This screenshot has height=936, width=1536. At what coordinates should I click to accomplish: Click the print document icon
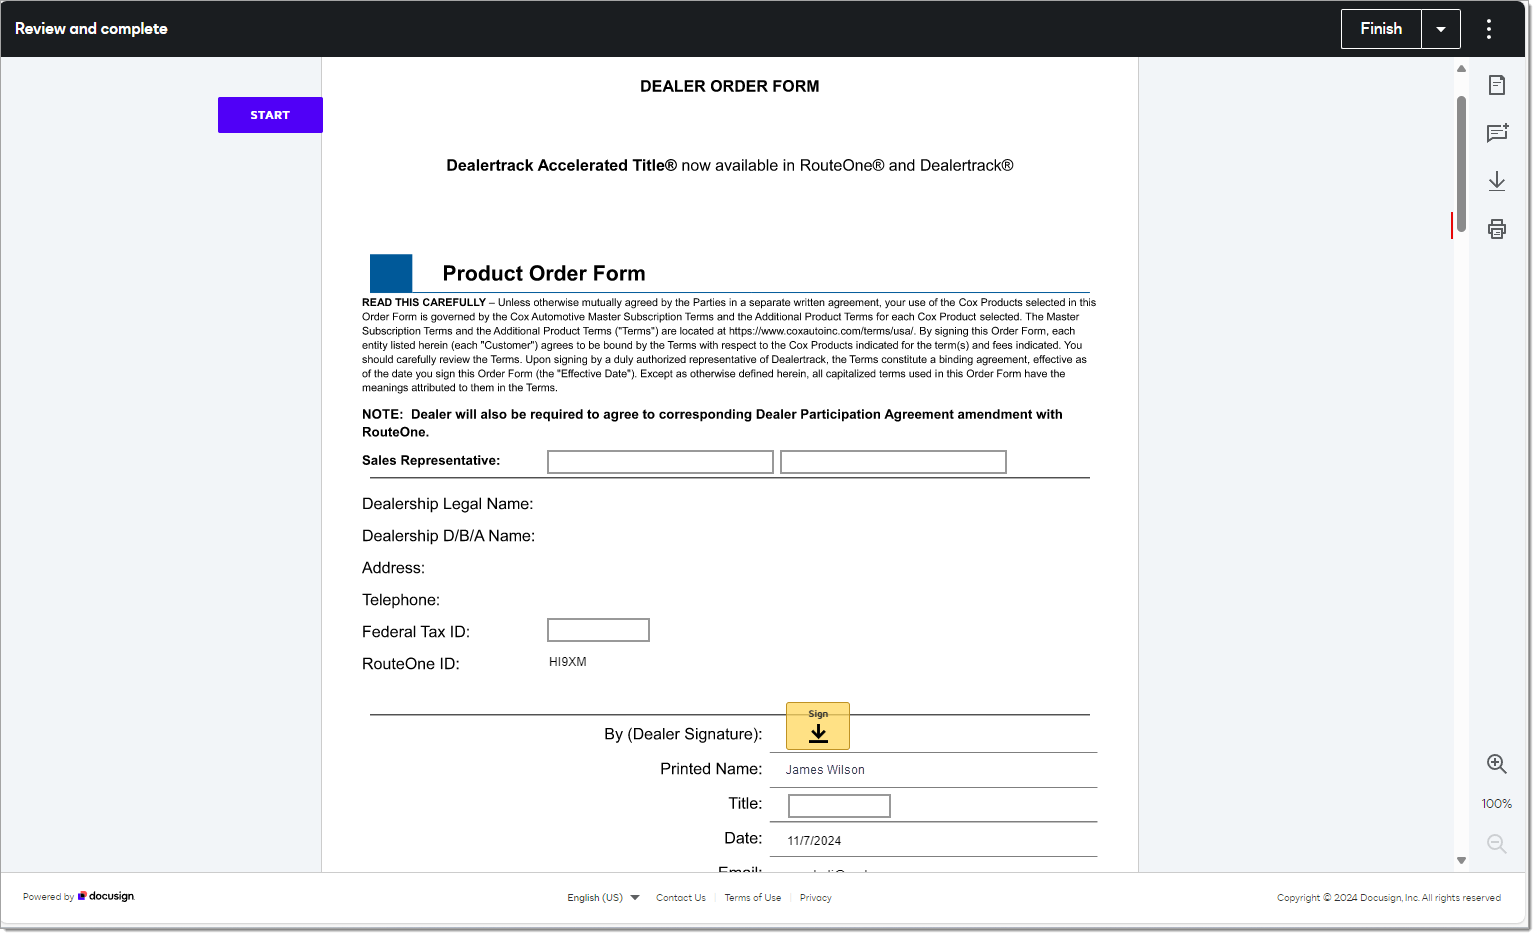1497,229
